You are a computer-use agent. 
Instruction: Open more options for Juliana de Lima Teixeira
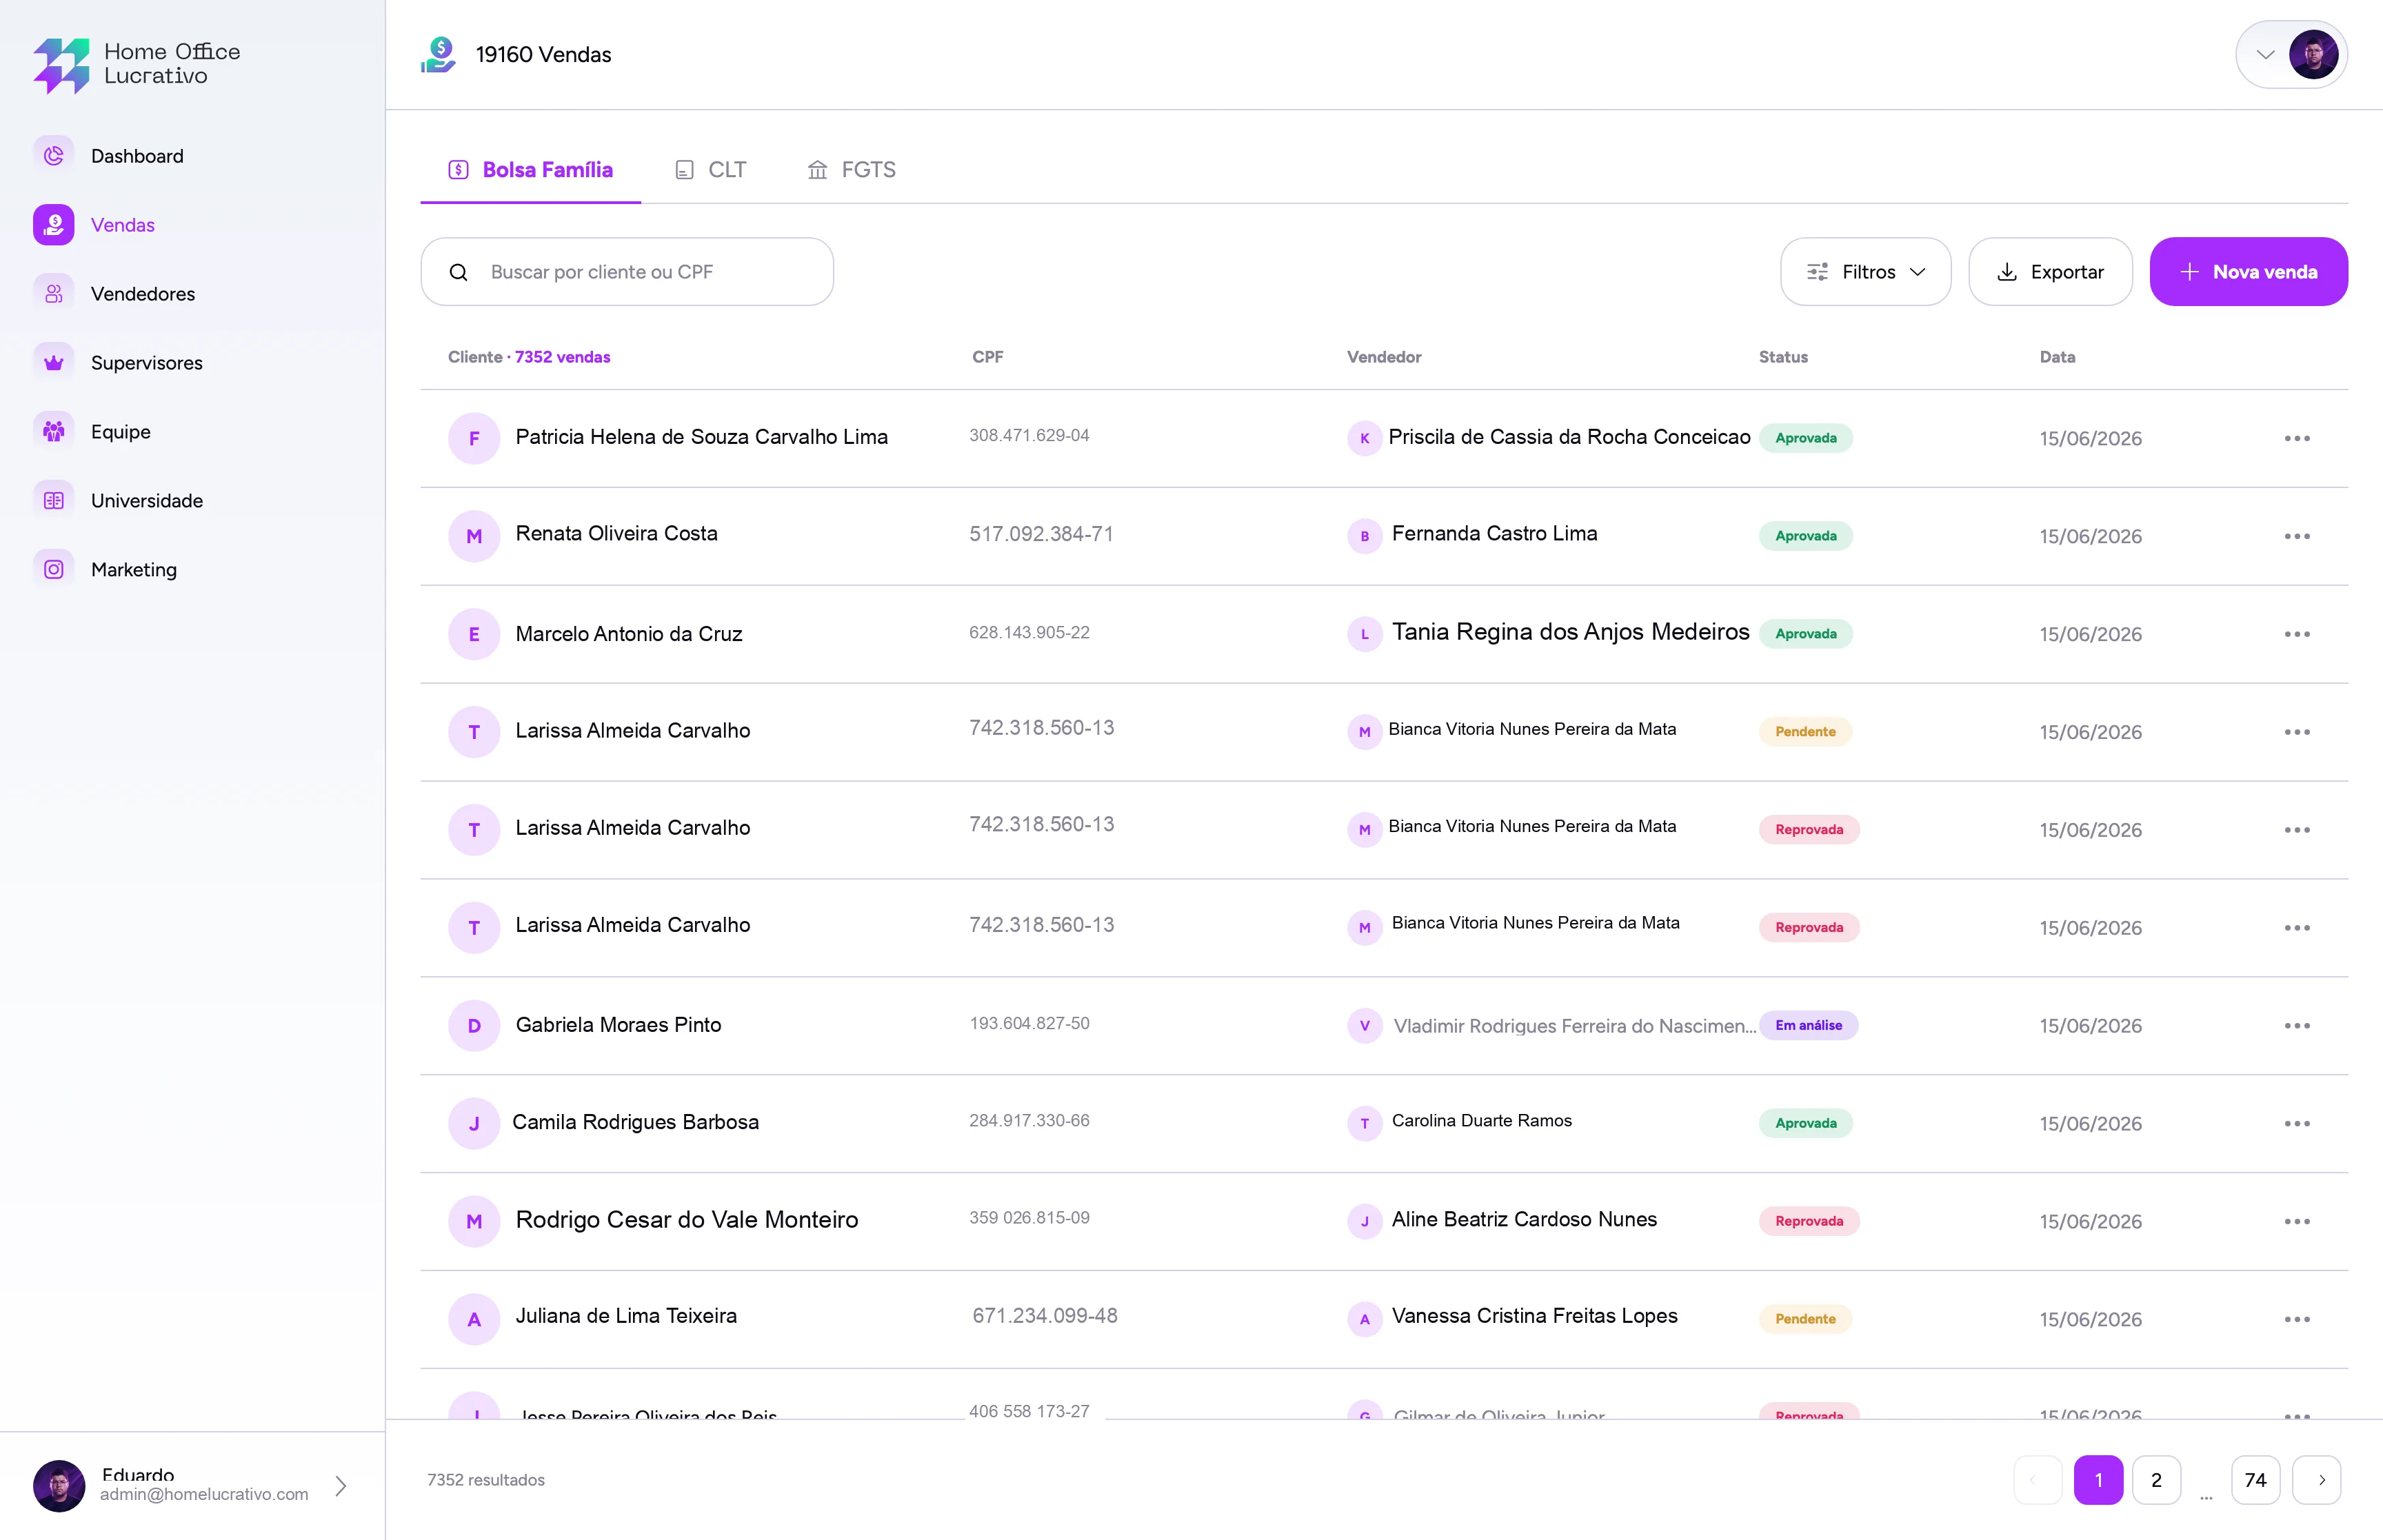pyautogui.click(x=2297, y=1320)
